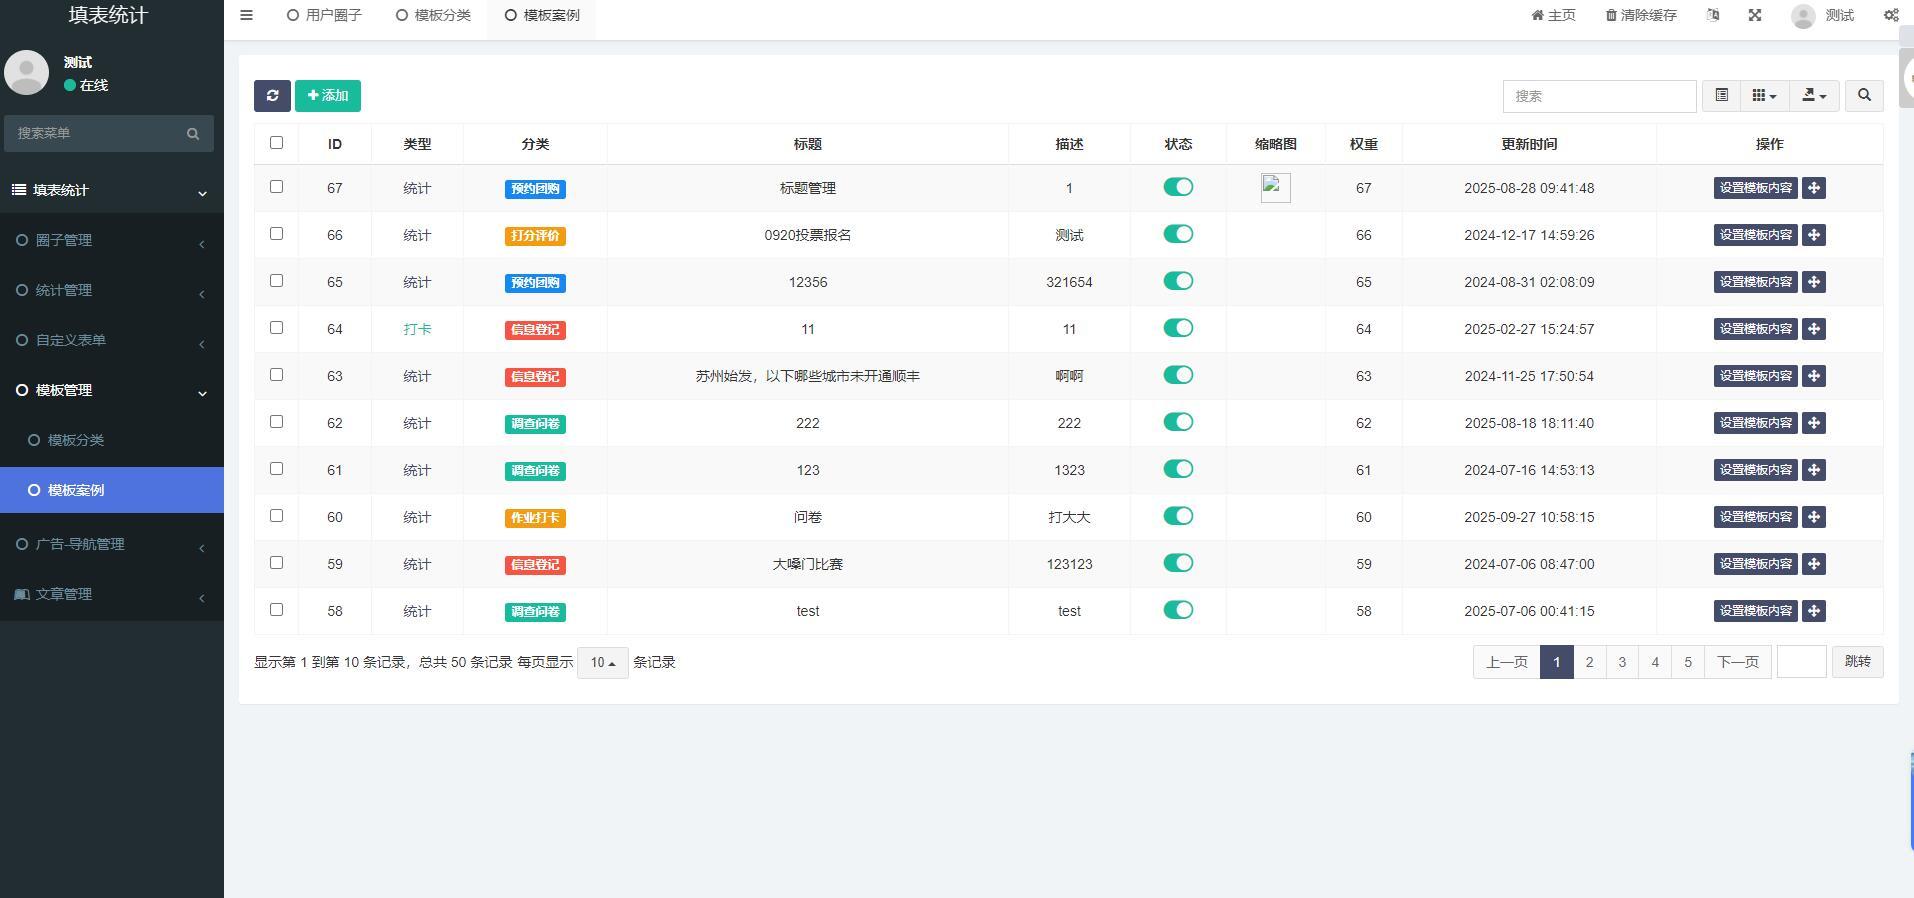
Task: Open the columns grid dropdown
Action: [x=1764, y=96]
